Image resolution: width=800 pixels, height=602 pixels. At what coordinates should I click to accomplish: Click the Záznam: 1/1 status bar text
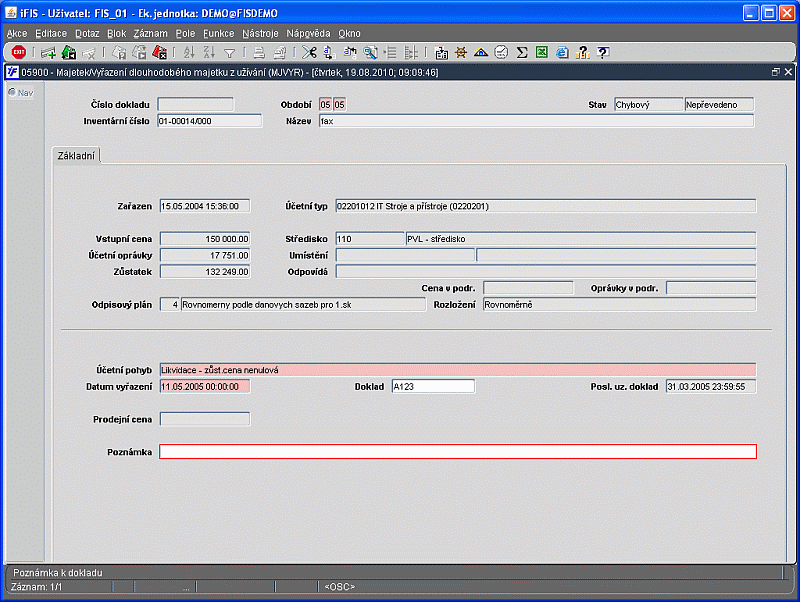[x=37, y=587]
